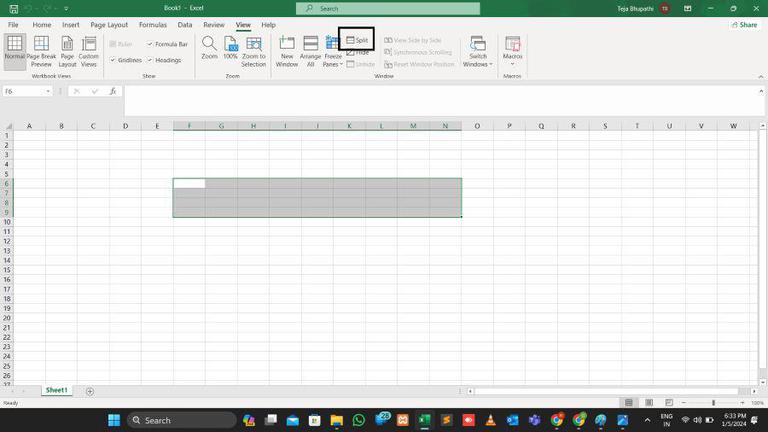
Task: Switch to Page Layout view button
Action: 68,51
